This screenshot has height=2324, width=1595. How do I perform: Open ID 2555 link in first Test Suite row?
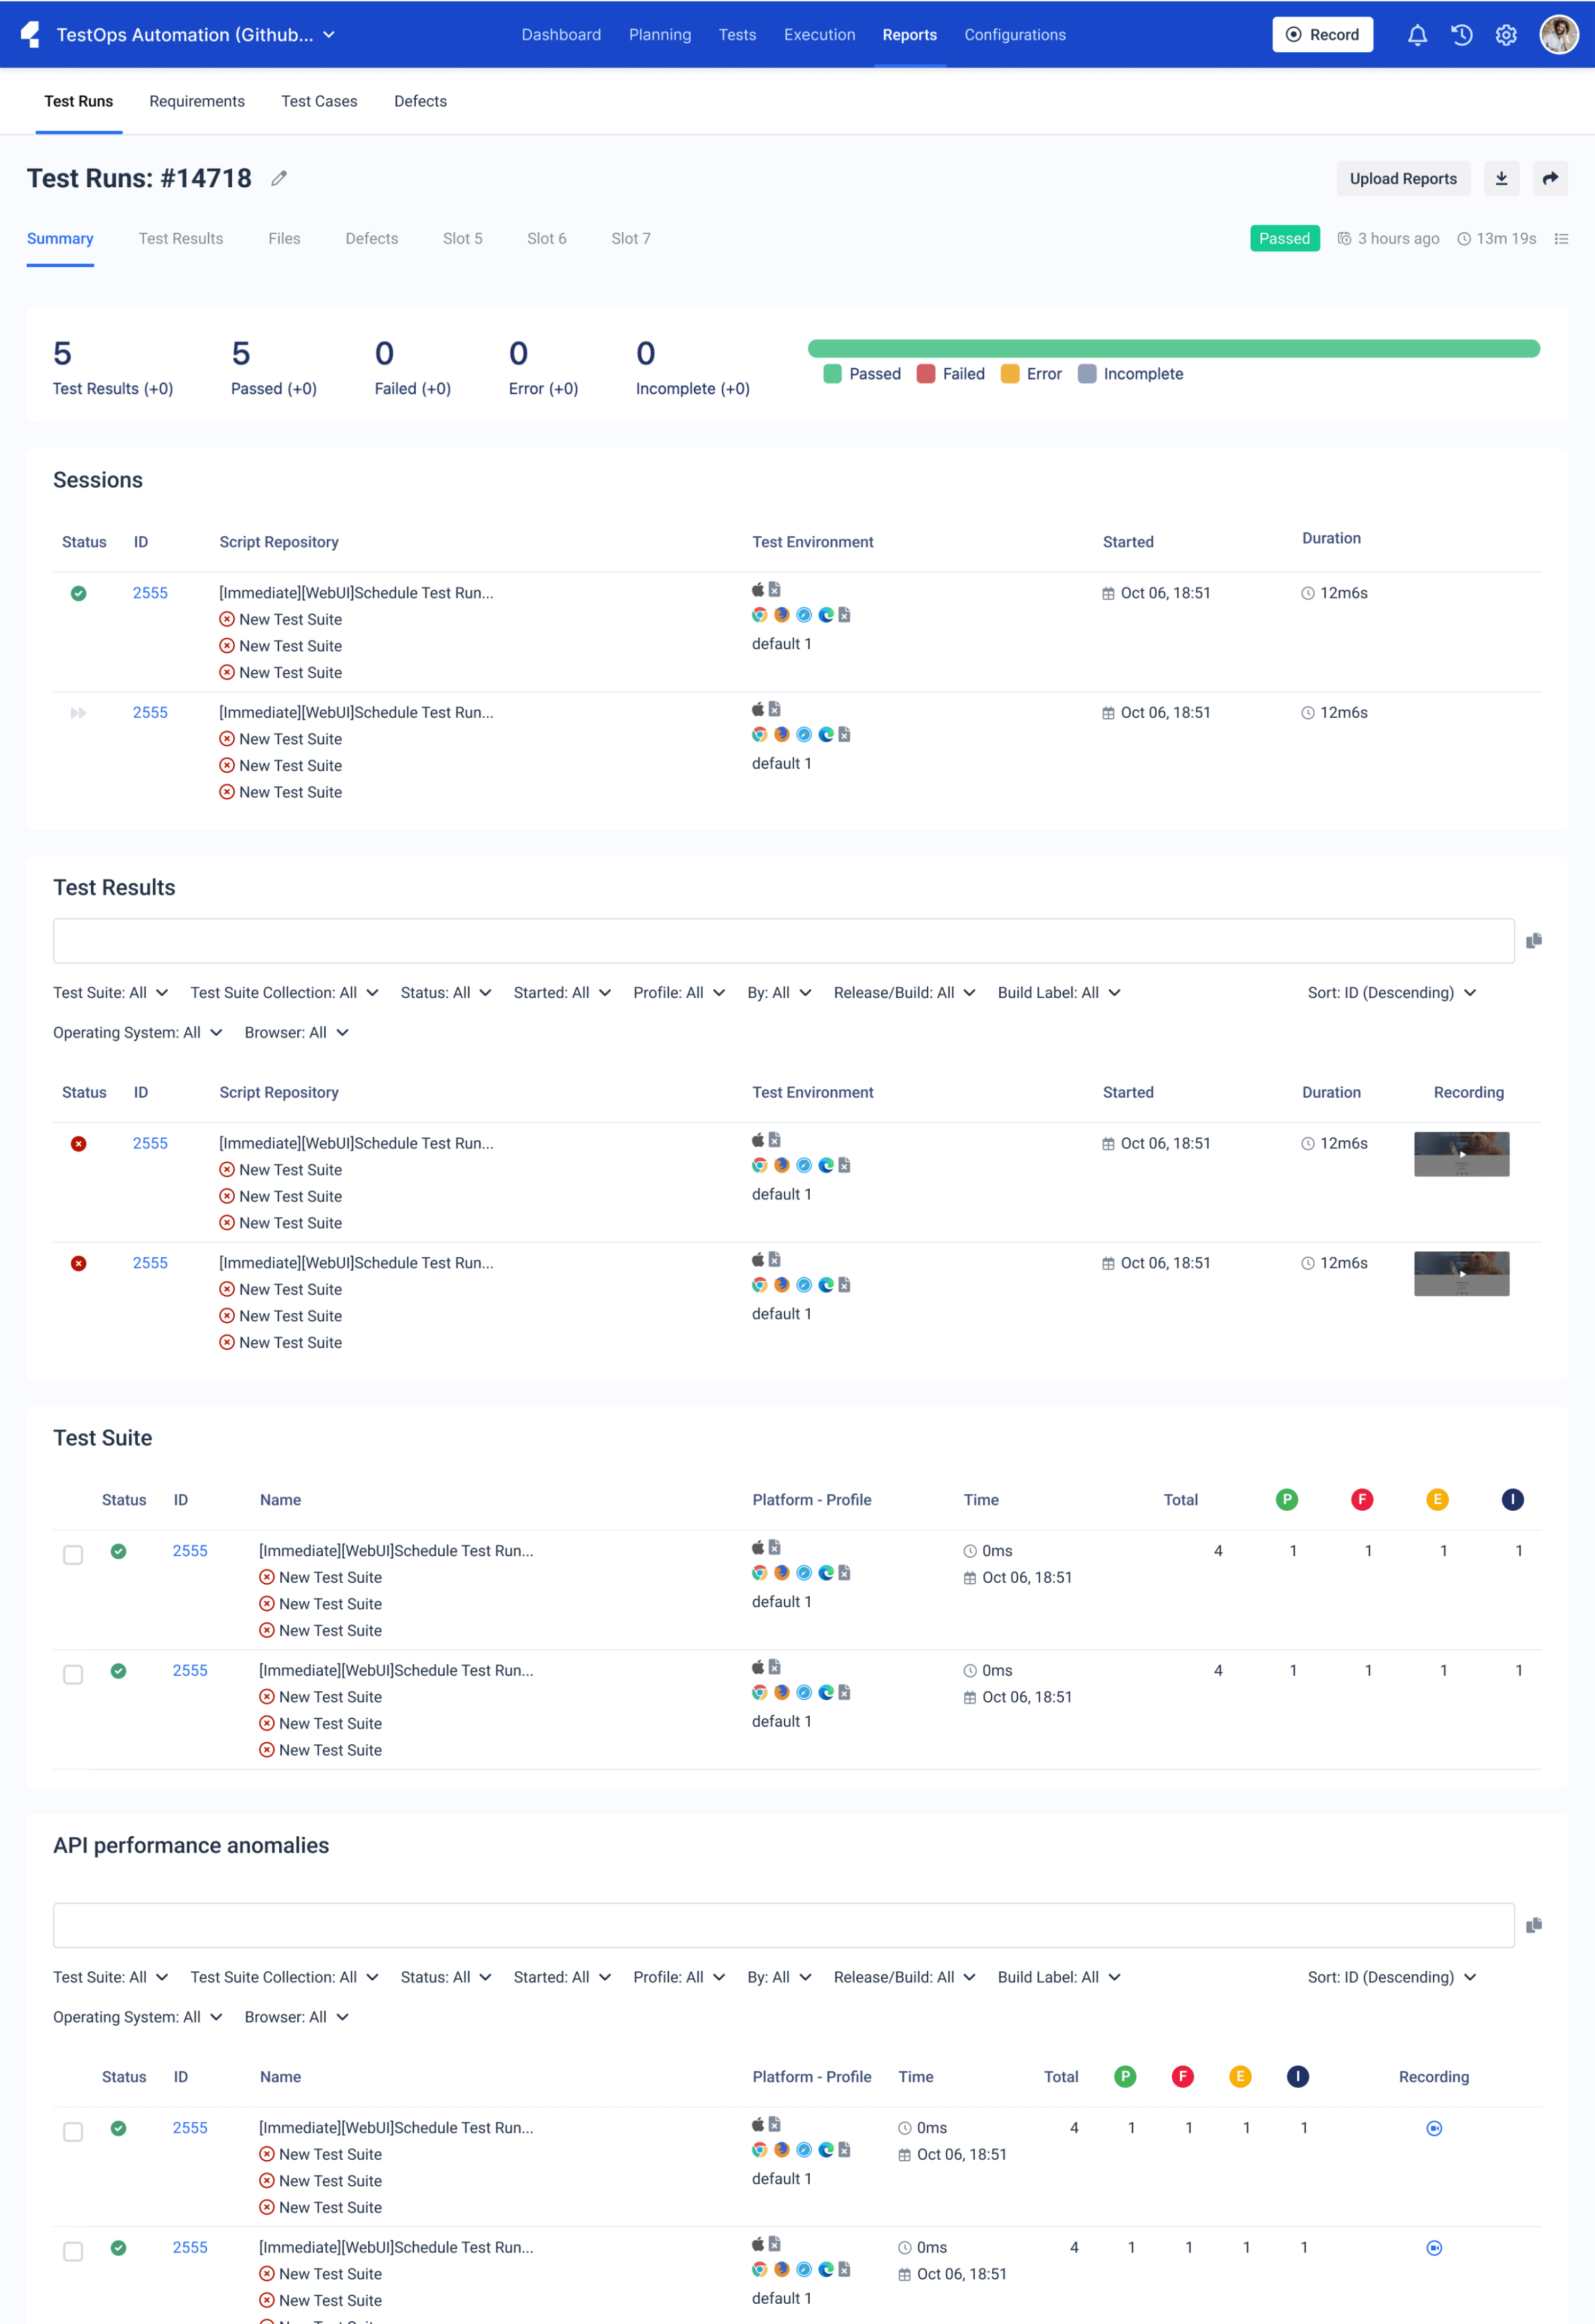click(190, 1551)
